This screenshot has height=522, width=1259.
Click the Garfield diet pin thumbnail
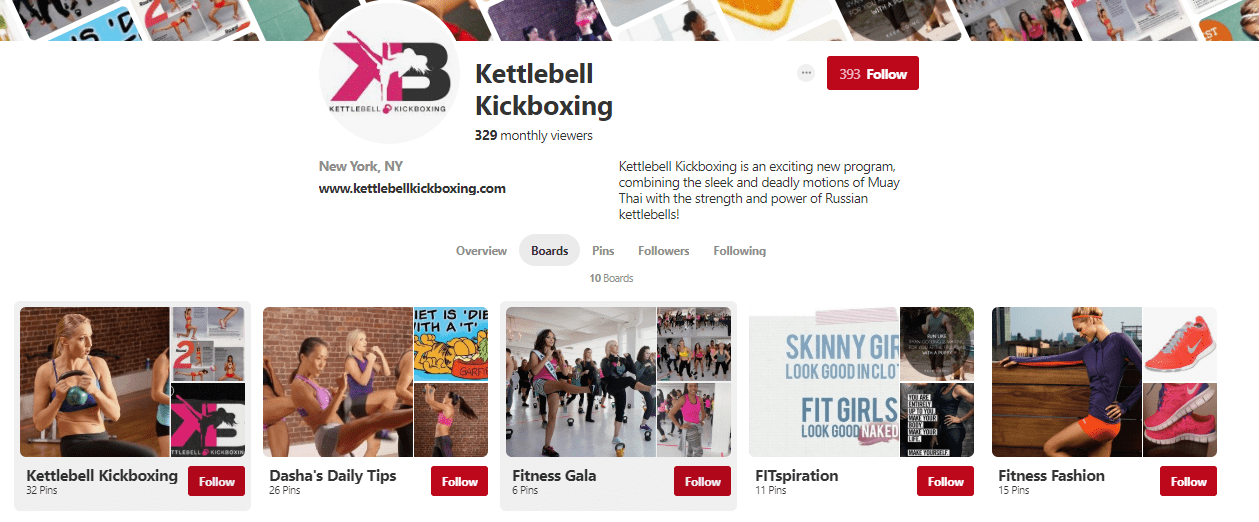[x=451, y=344]
